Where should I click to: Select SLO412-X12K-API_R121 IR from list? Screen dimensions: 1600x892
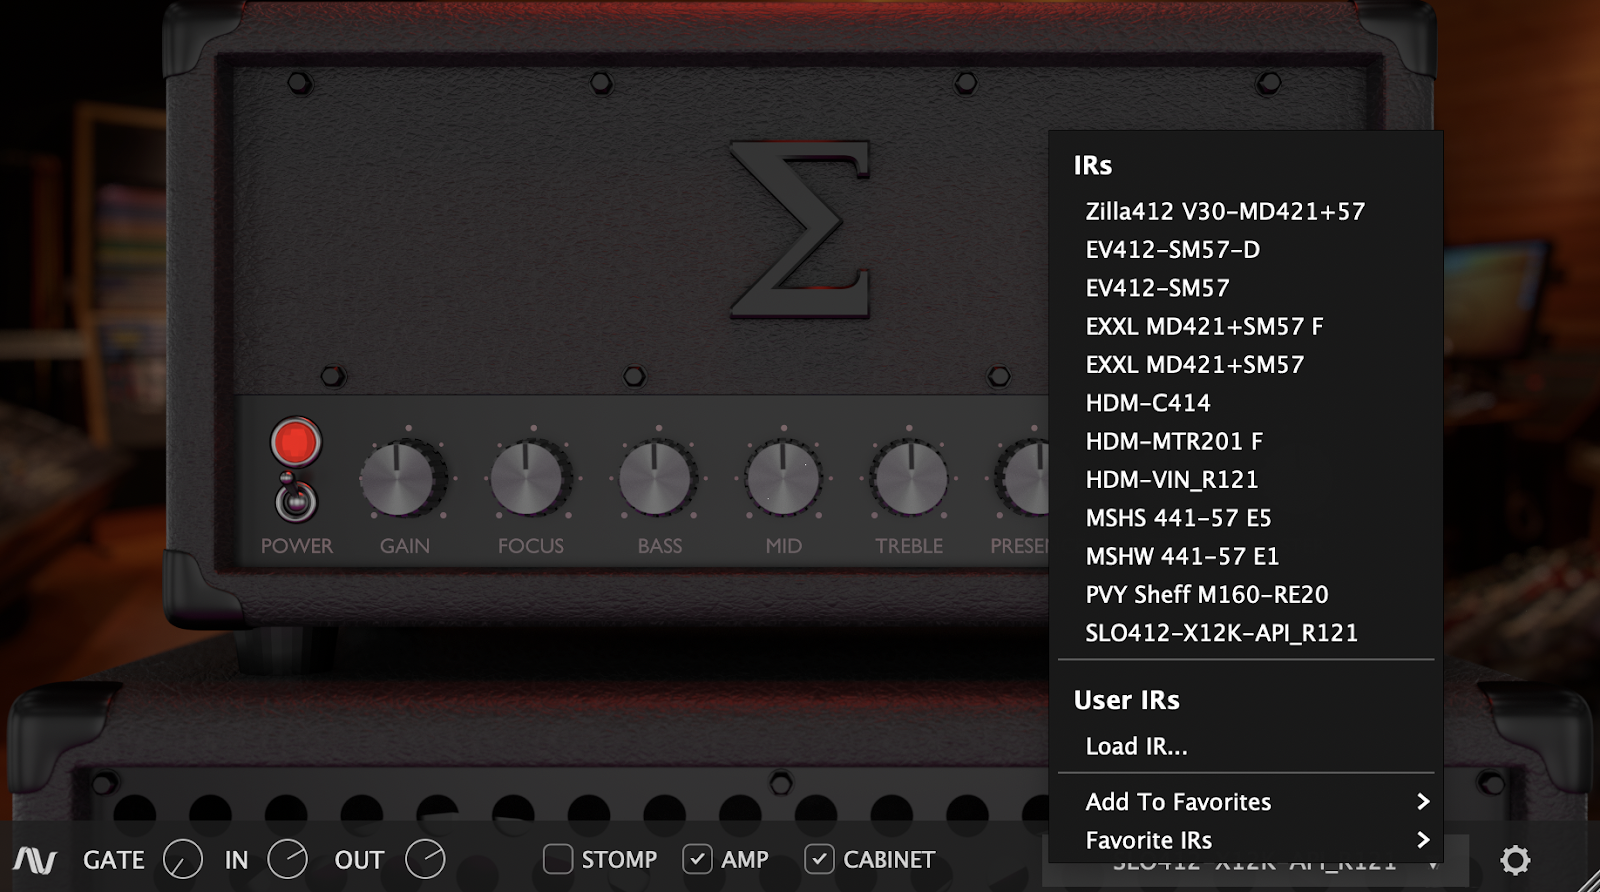[x=1245, y=633]
